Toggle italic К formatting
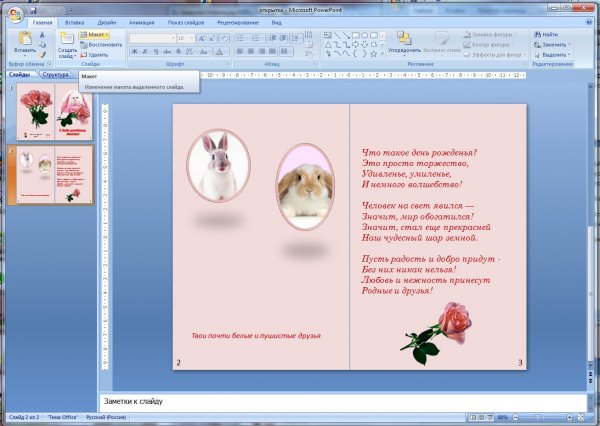600x426 pixels. point(143,51)
